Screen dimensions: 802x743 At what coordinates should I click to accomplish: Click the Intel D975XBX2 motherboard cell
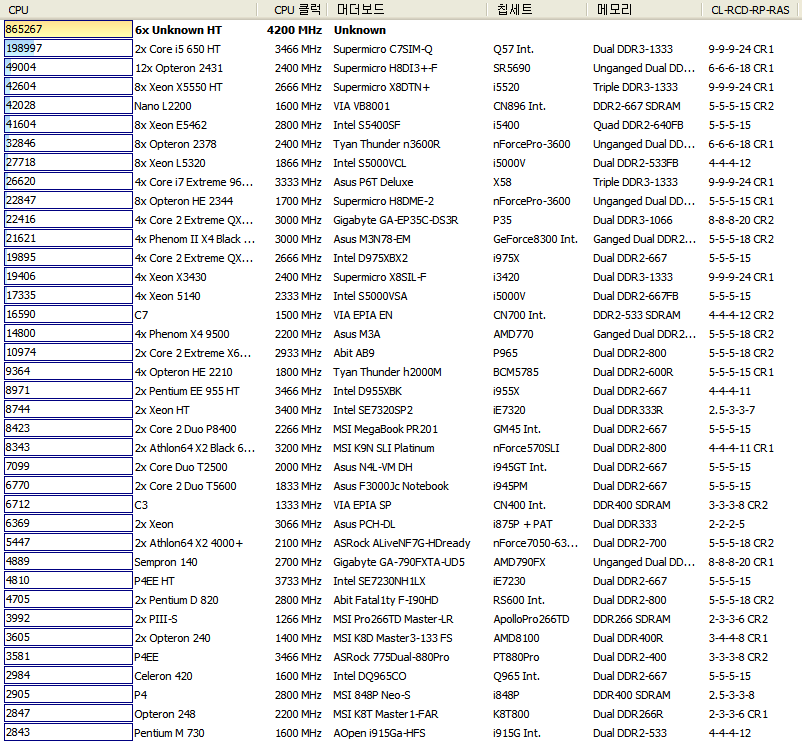[370, 258]
